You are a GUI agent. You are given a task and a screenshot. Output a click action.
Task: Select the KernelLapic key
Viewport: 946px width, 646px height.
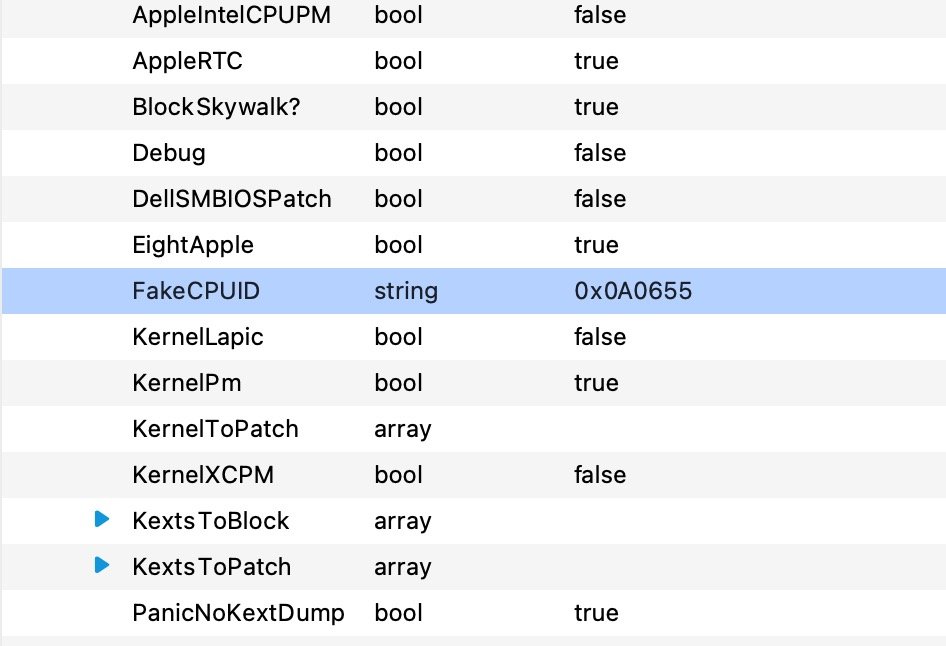[x=198, y=337]
